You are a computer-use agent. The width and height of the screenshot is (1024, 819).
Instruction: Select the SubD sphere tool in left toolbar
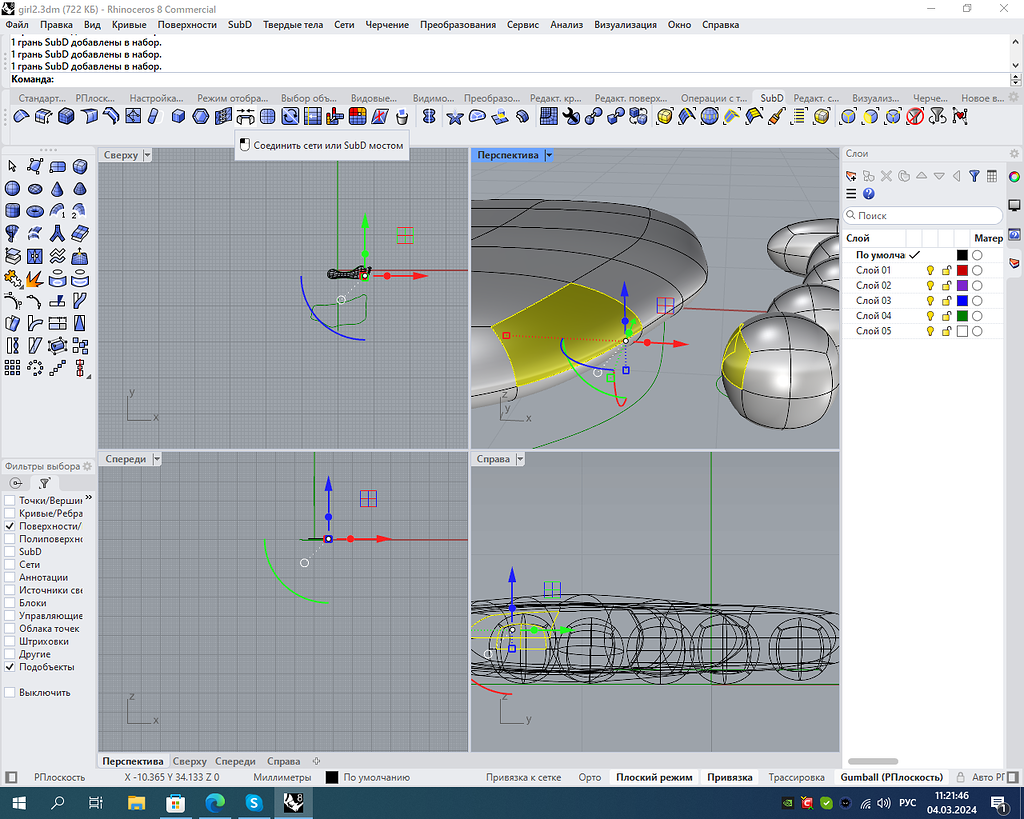[13, 188]
